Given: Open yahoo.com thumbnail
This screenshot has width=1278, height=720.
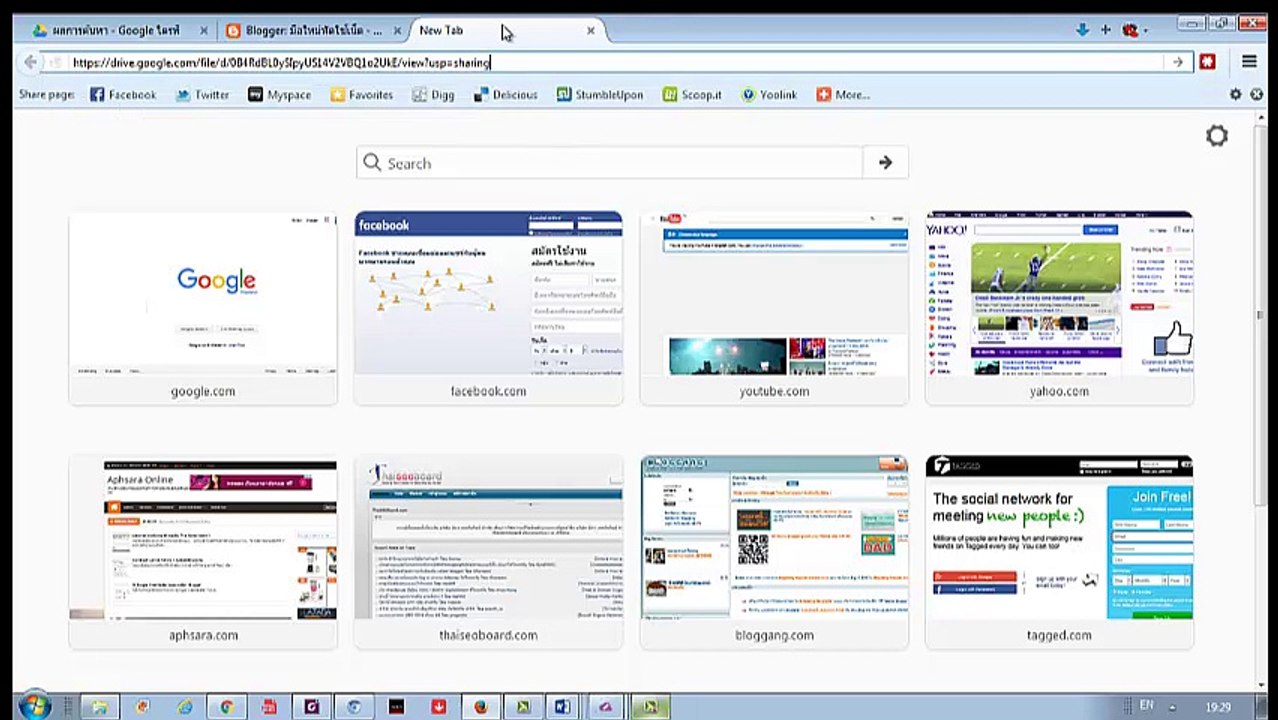Looking at the screenshot, I should pyautogui.click(x=1059, y=294).
